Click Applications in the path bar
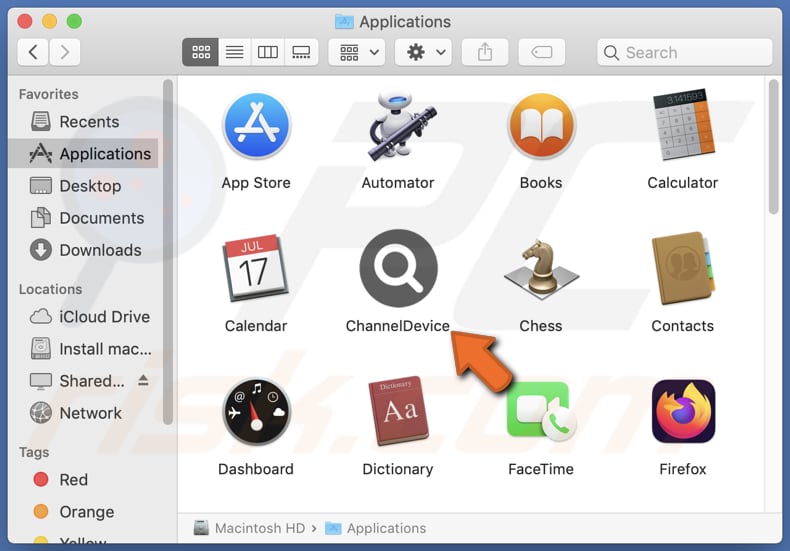This screenshot has width=790, height=551. [376, 528]
